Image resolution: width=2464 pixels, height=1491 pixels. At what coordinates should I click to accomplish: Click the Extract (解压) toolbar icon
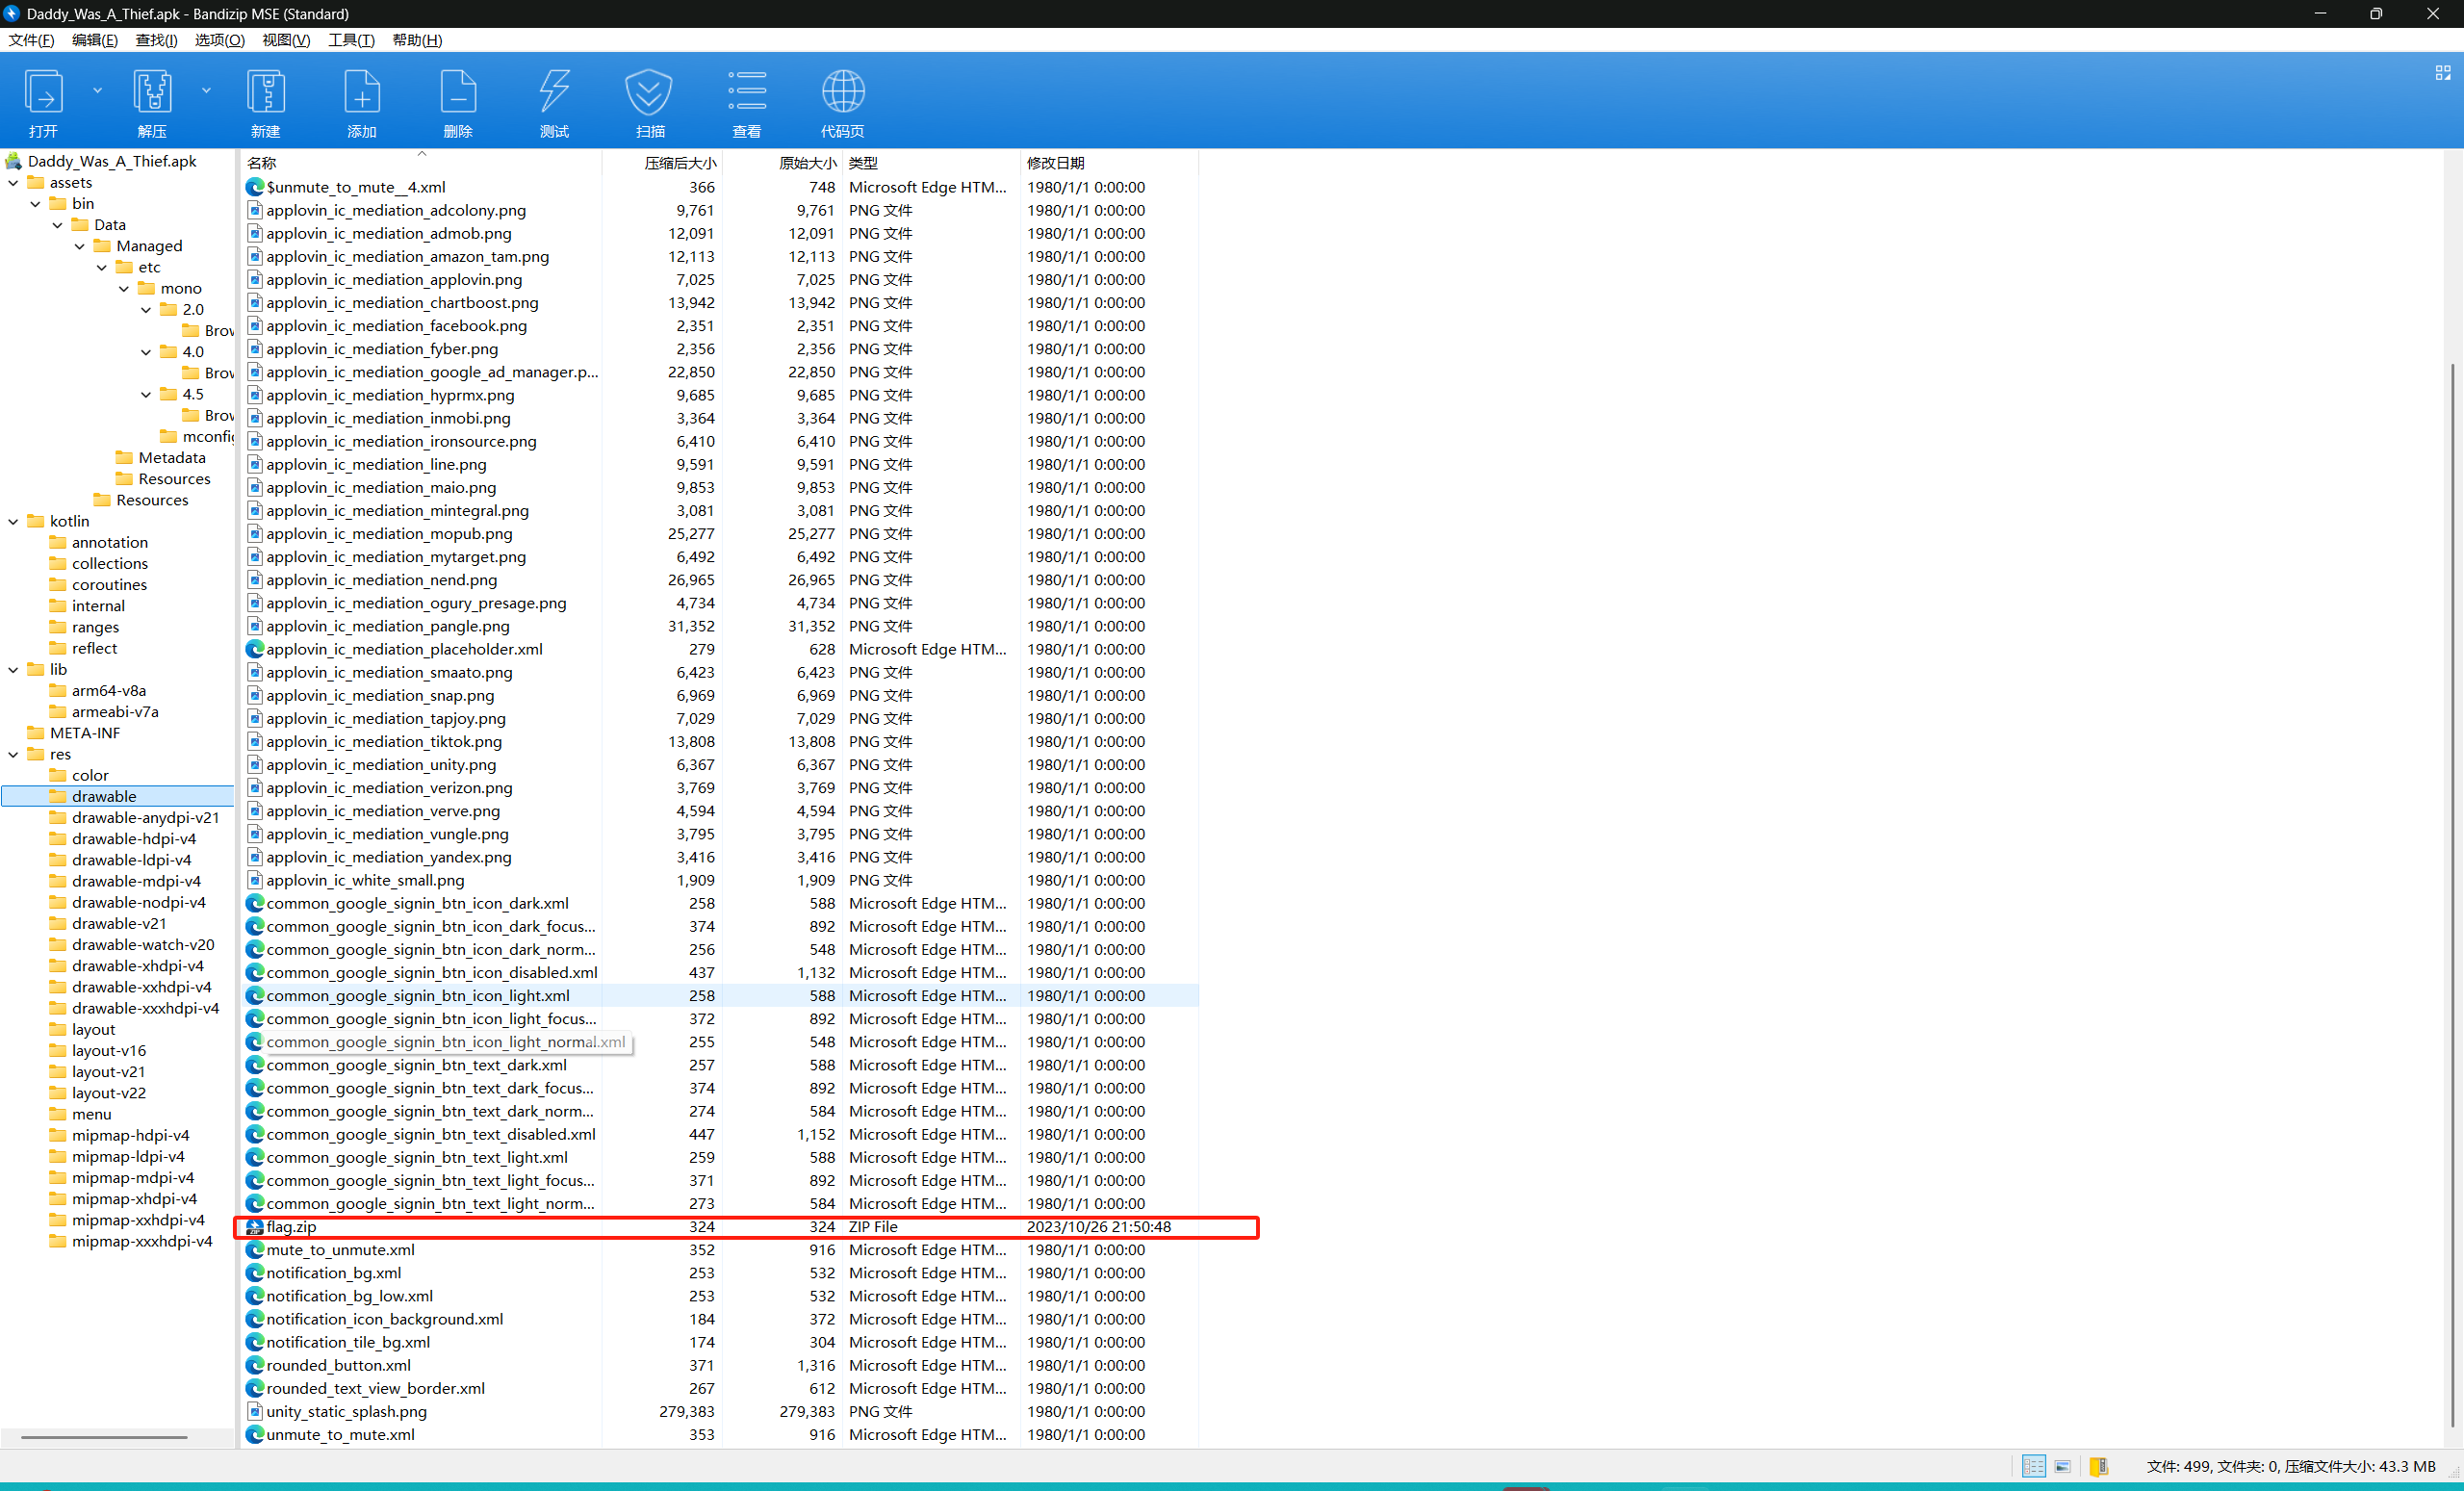pyautogui.click(x=152, y=101)
